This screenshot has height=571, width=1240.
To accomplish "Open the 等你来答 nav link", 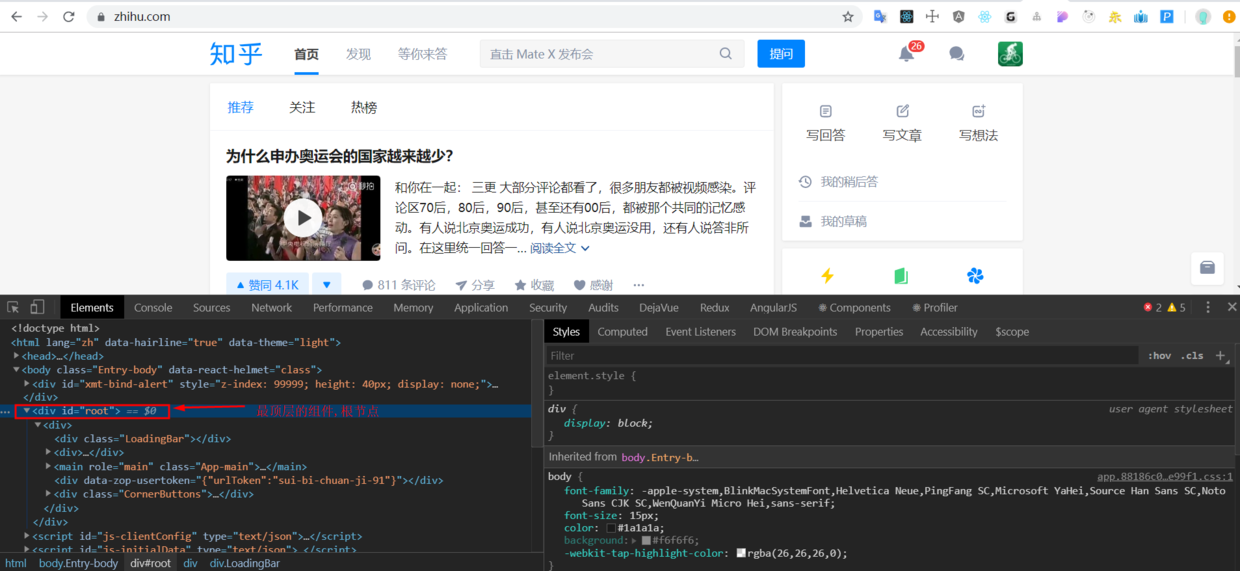I will click(x=422, y=54).
